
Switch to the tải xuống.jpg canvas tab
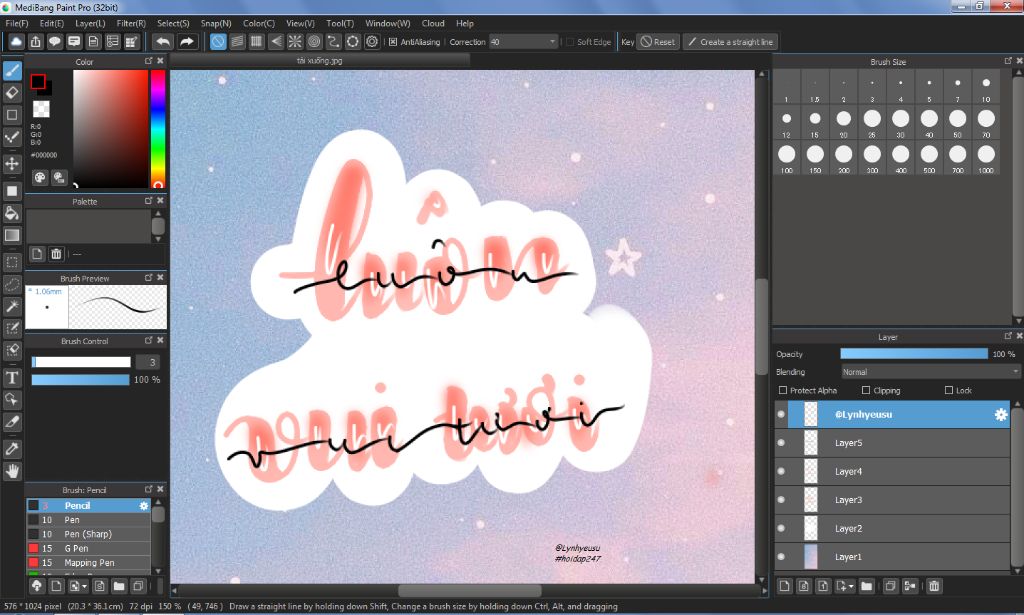click(x=319, y=60)
